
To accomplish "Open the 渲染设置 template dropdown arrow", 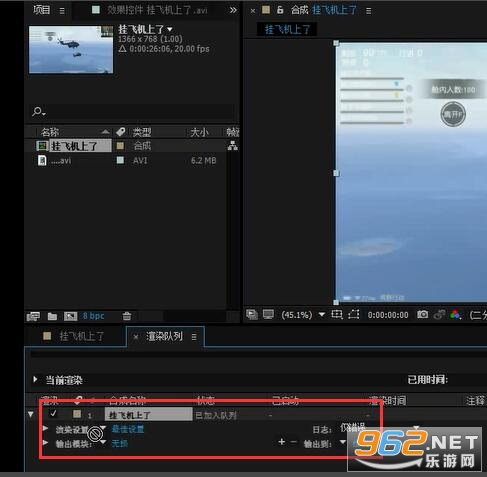I will [x=103, y=428].
